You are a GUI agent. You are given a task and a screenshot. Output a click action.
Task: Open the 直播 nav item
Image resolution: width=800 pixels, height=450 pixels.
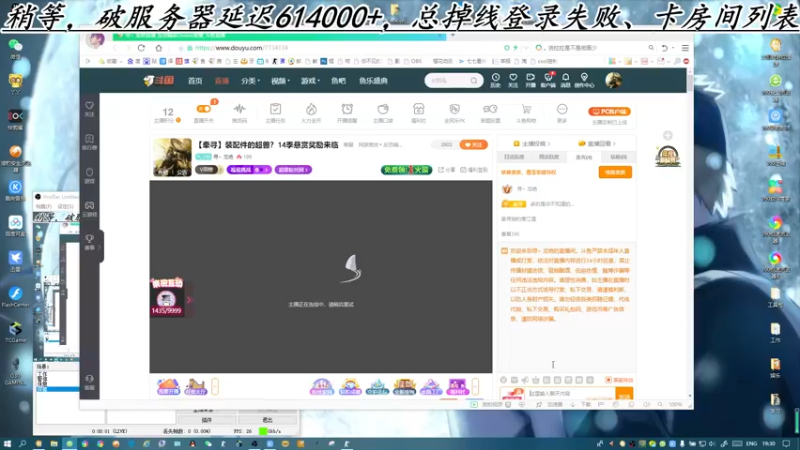(x=221, y=81)
